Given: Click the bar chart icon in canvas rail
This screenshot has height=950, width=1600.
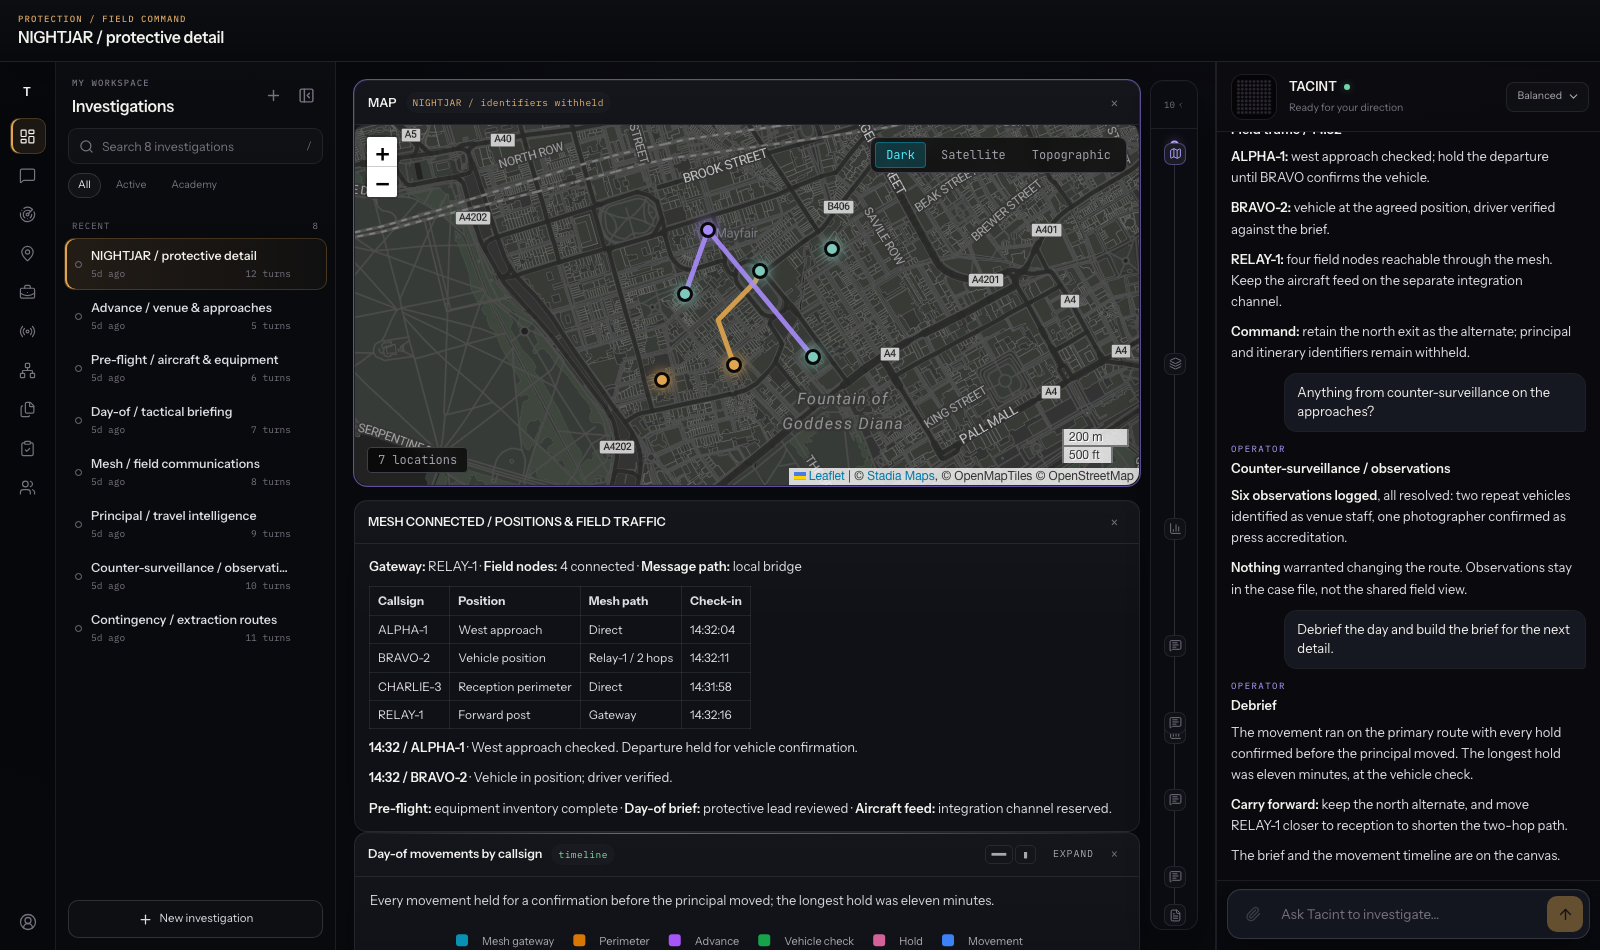Looking at the screenshot, I should 1176,529.
